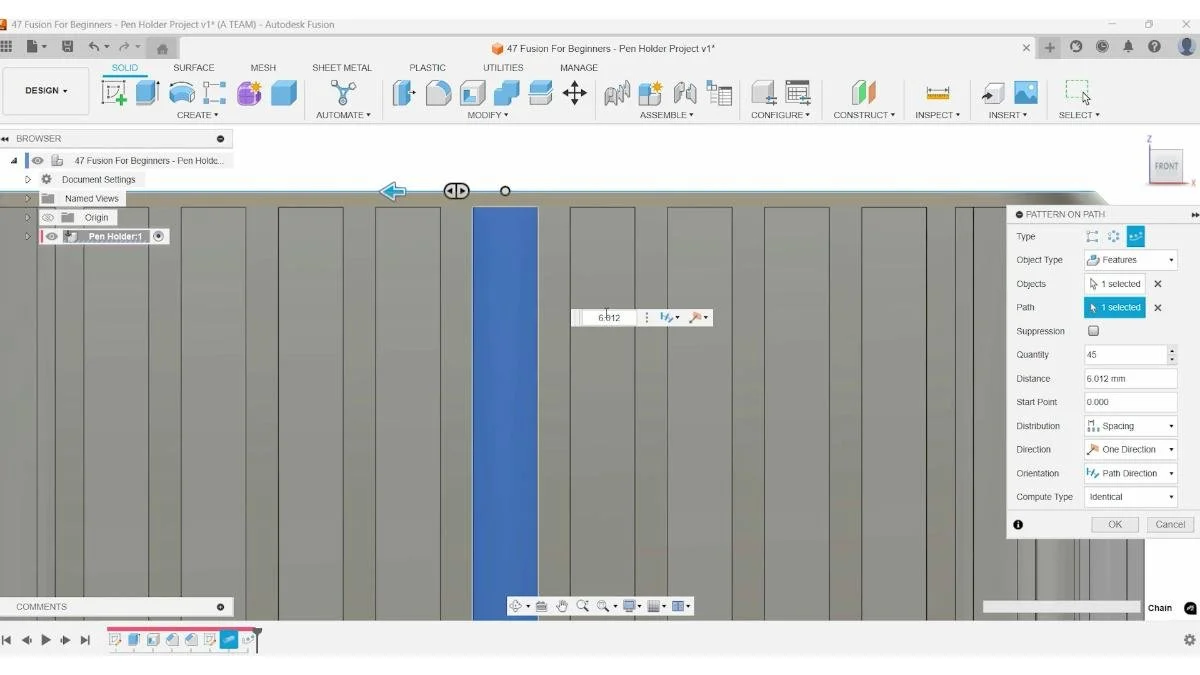Switch to the Plastic tab
This screenshot has height=675, width=1200.
pyautogui.click(x=427, y=68)
